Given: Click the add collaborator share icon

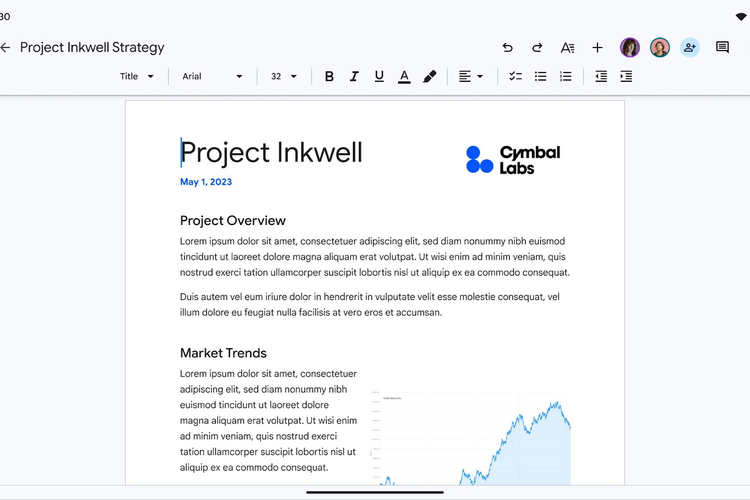Looking at the screenshot, I should (x=690, y=47).
